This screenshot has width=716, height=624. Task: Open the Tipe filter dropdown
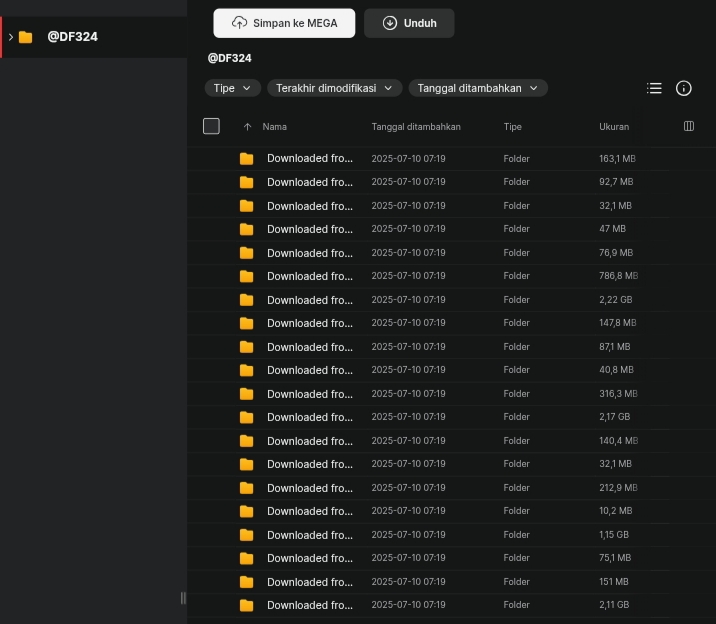[233, 88]
